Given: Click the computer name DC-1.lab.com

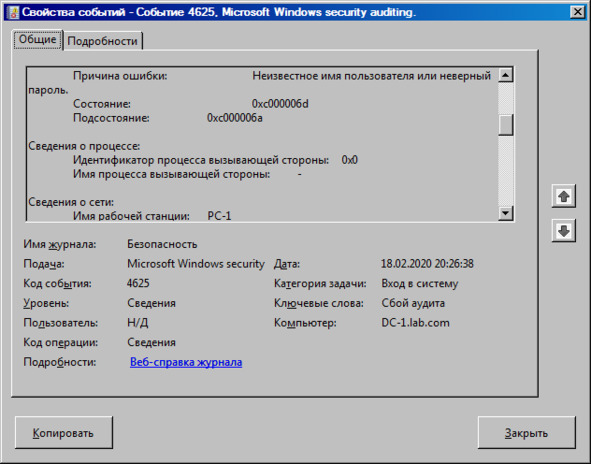Looking at the screenshot, I should pos(415,323).
